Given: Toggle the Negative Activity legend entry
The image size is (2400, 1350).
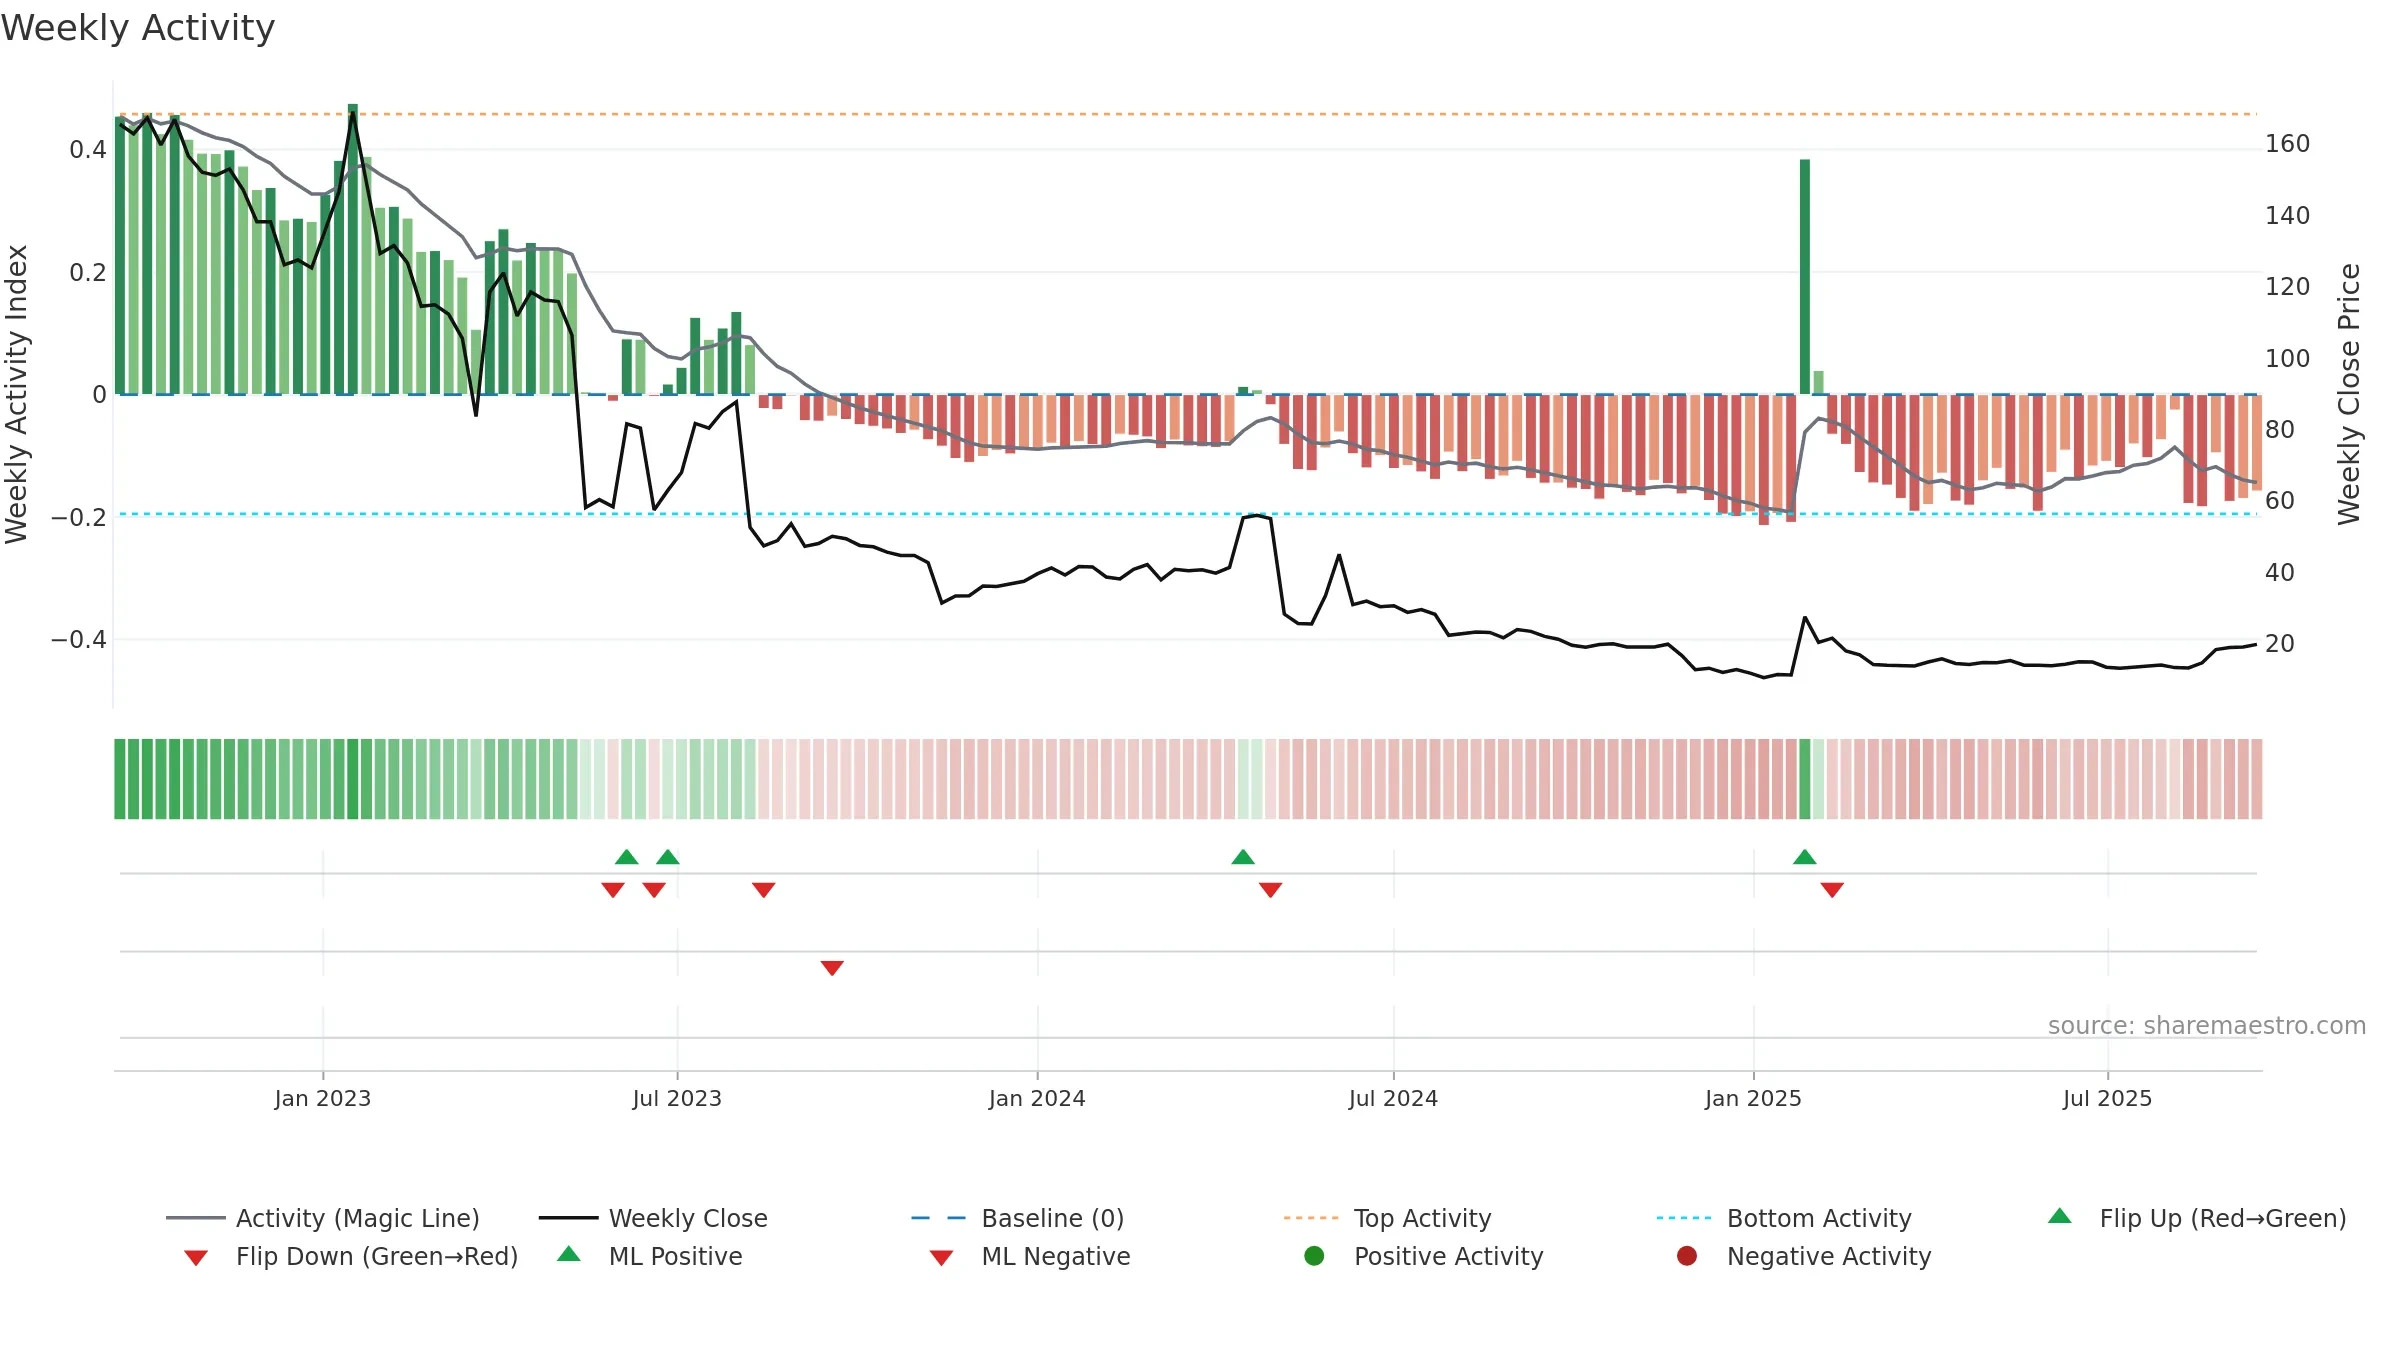Looking at the screenshot, I should [1804, 1256].
